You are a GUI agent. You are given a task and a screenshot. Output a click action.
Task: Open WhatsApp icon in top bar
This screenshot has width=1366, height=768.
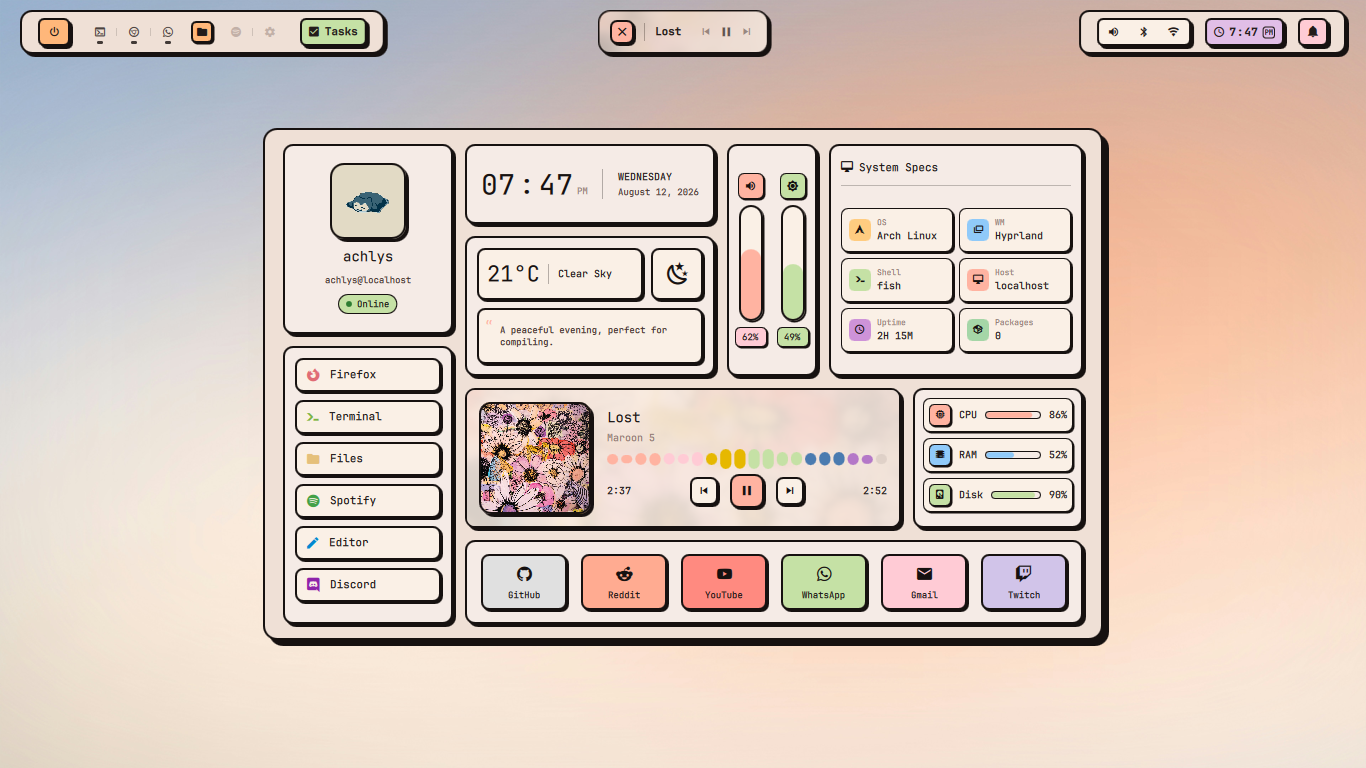(168, 32)
